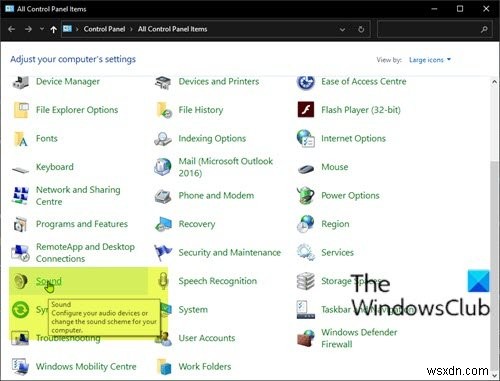
Task: Click the Internet Options link text
Action: point(353,138)
